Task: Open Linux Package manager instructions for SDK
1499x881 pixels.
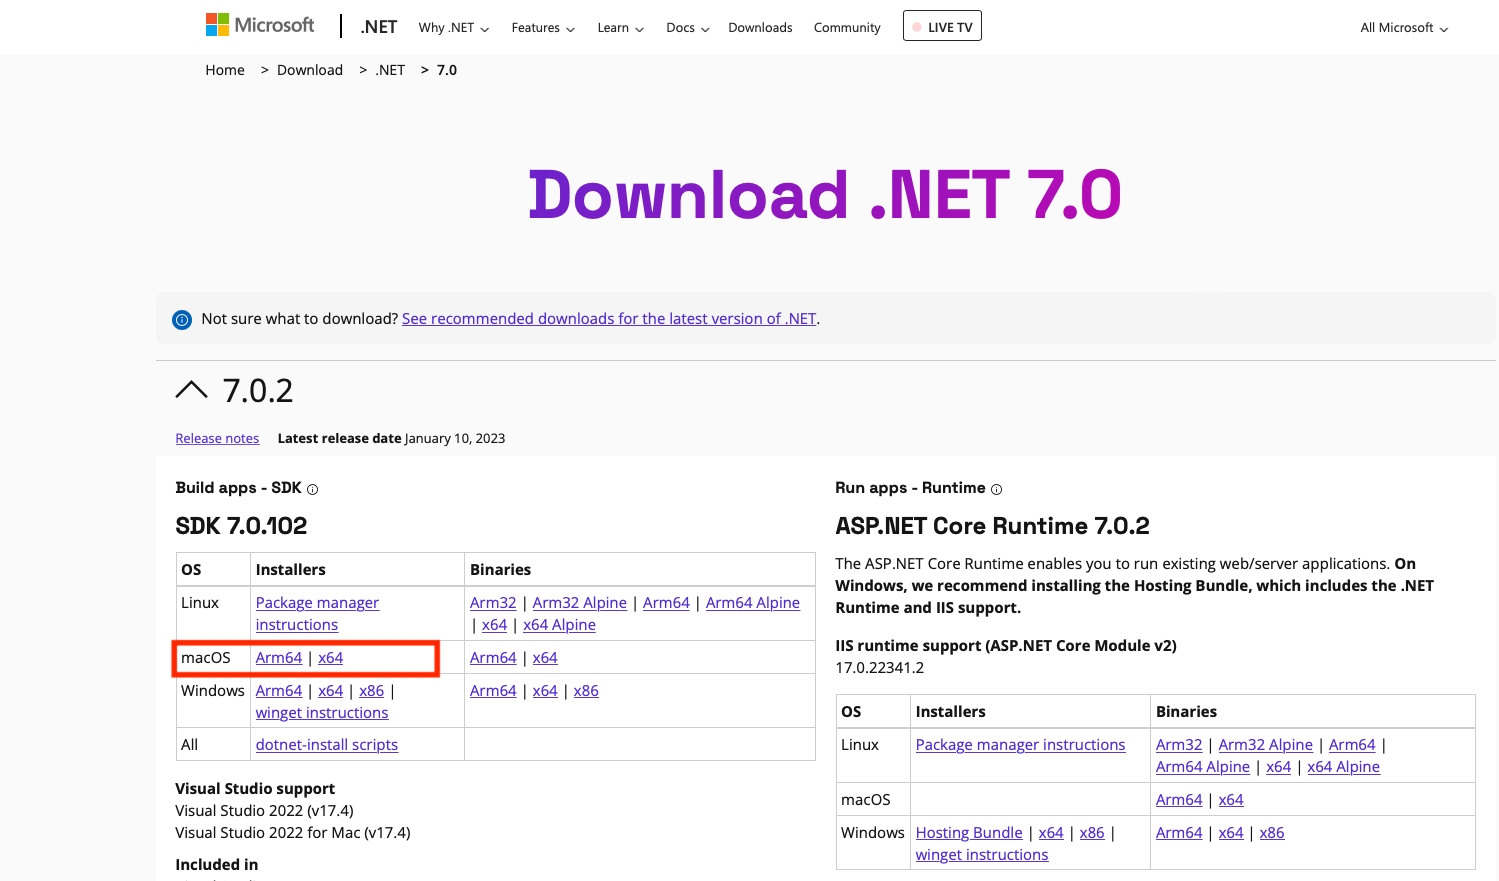Action: [x=317, y=613]
